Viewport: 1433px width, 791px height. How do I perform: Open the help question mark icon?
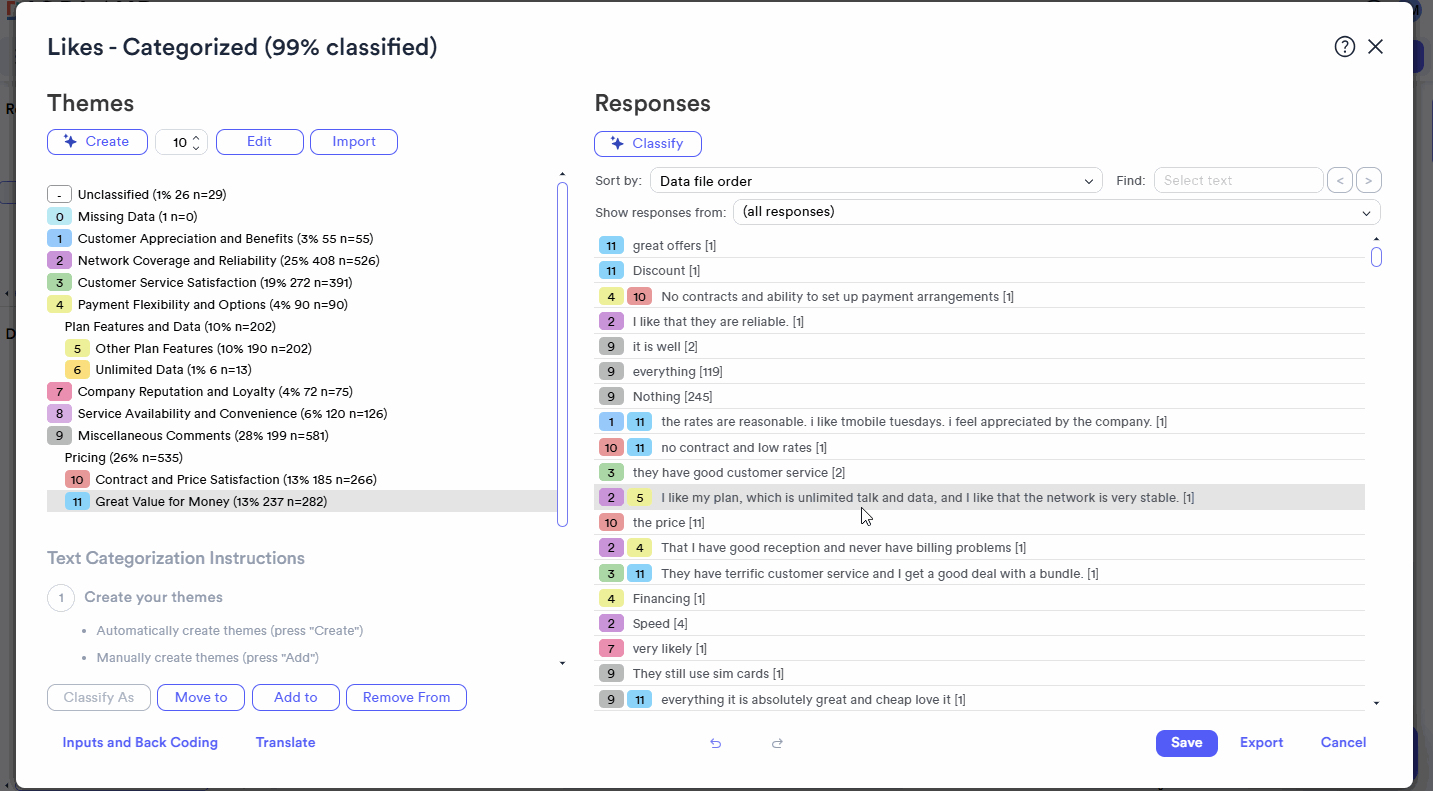tap(1345, 47)
